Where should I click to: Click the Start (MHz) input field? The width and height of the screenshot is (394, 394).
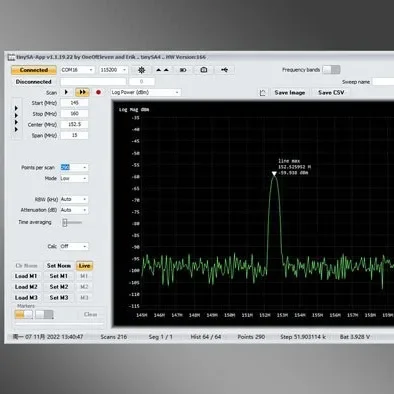[74, 103]
